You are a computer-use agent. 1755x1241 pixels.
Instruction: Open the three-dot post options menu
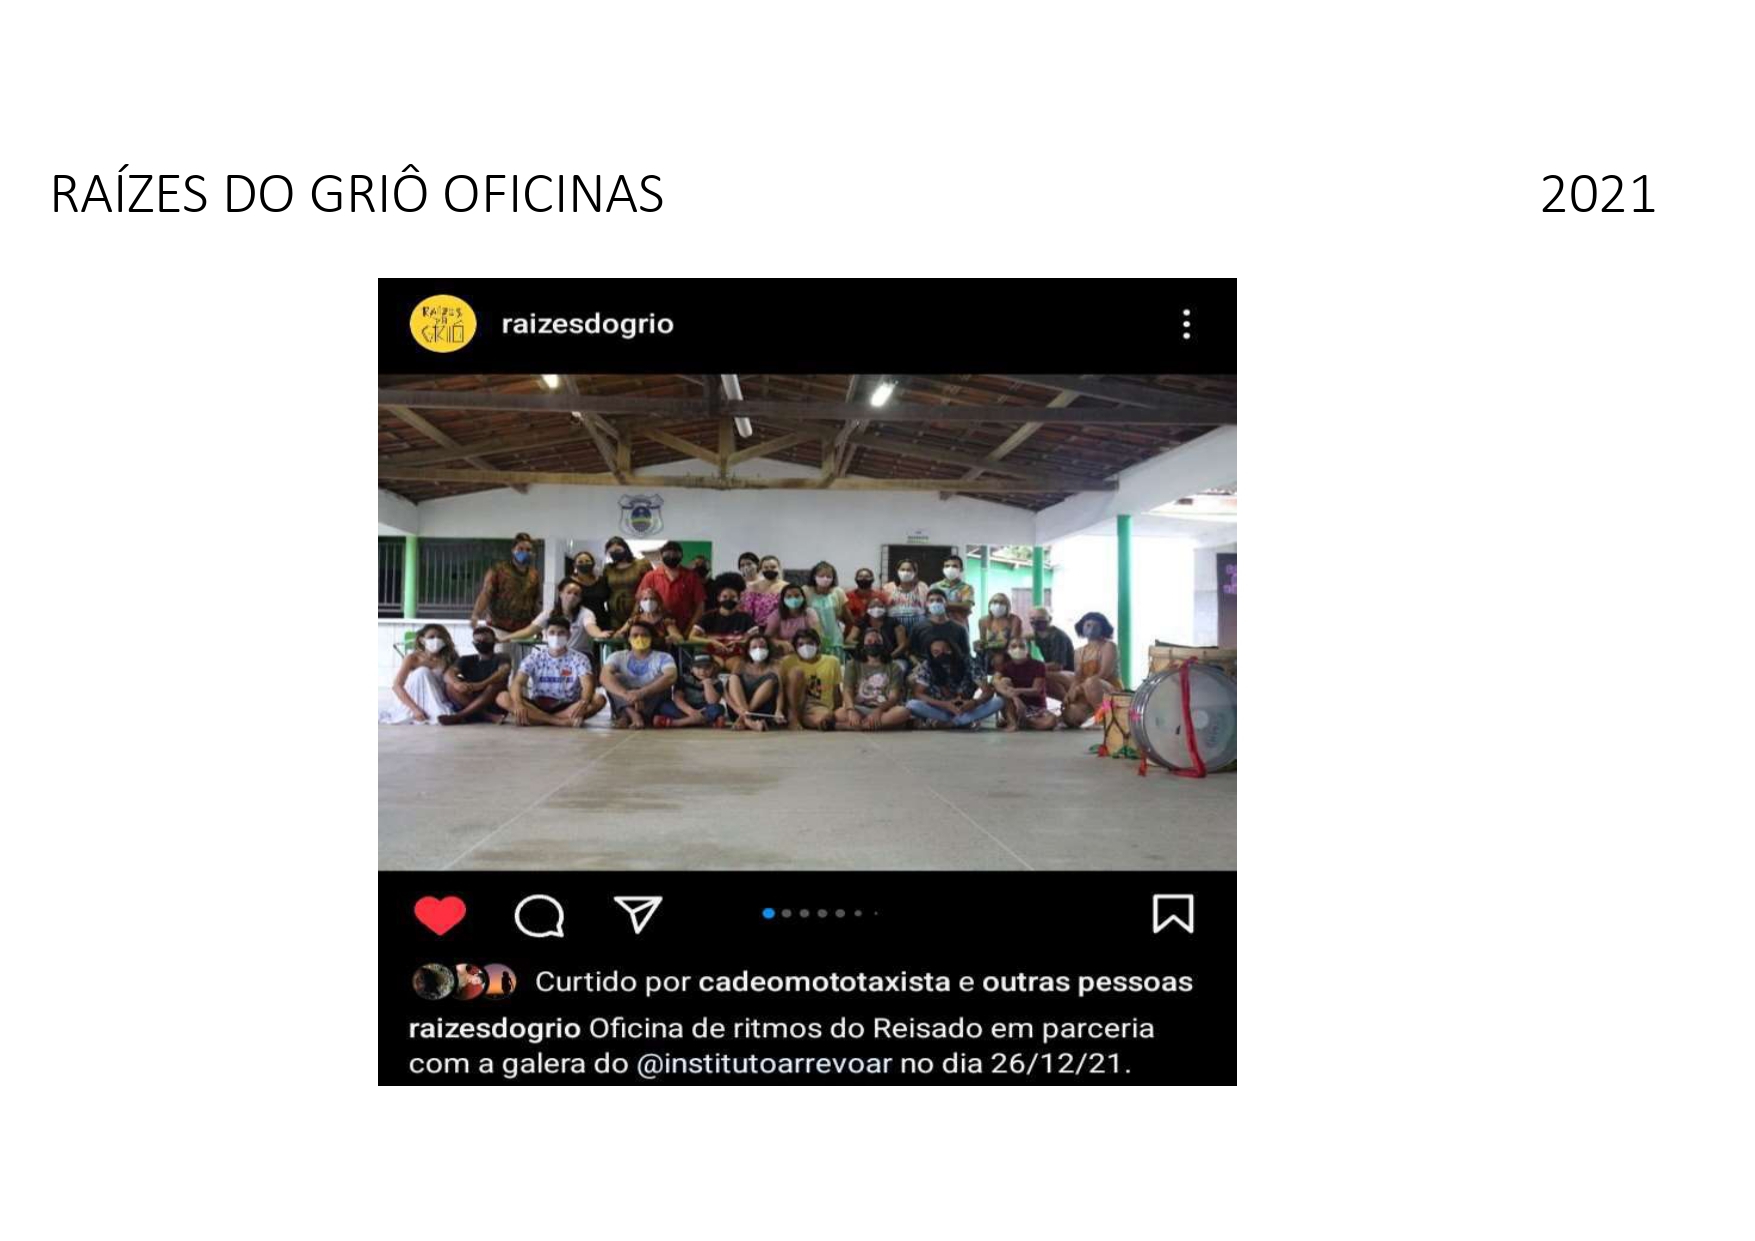point(1187,324)
